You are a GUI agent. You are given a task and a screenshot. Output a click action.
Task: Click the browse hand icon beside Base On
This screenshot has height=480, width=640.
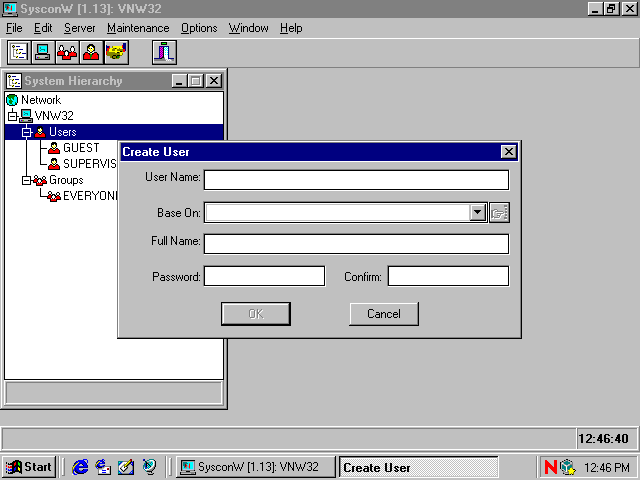pos(499,213)
